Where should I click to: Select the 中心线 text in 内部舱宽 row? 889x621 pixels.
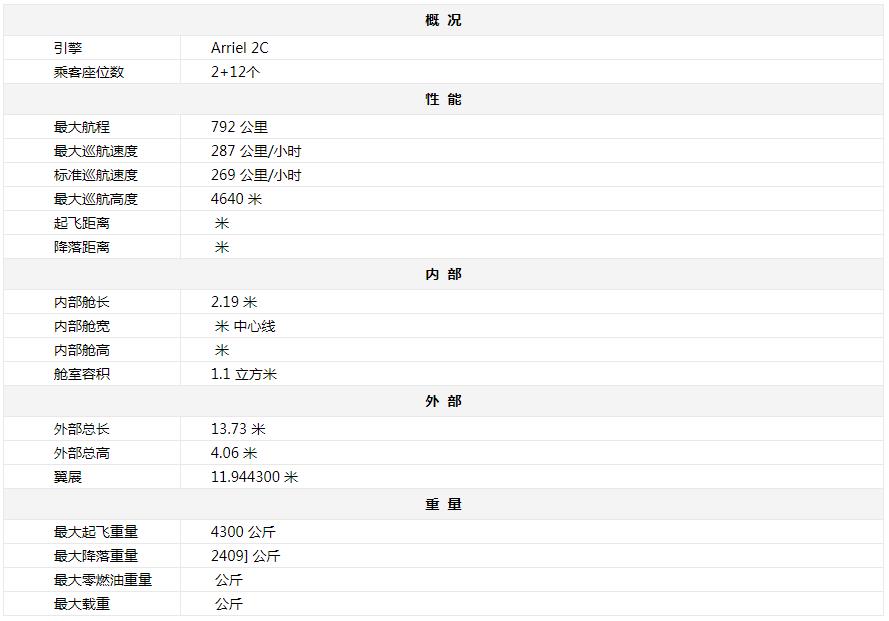[x=255, y=326]
